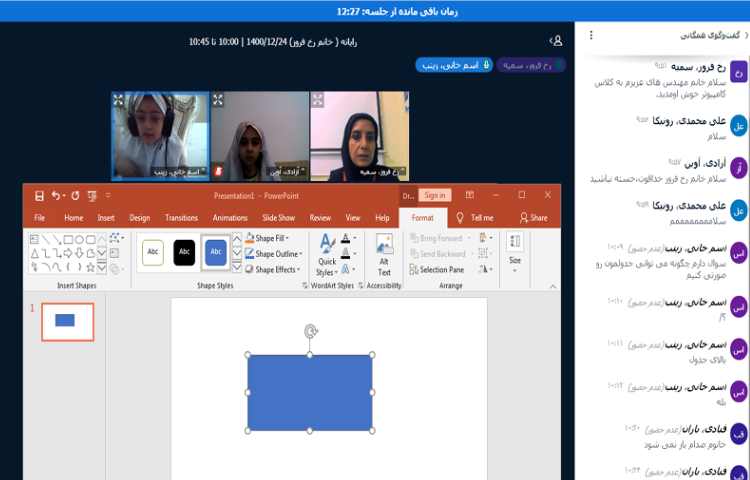Open Ribbon Display Options icon in title bar

(470, 195)
